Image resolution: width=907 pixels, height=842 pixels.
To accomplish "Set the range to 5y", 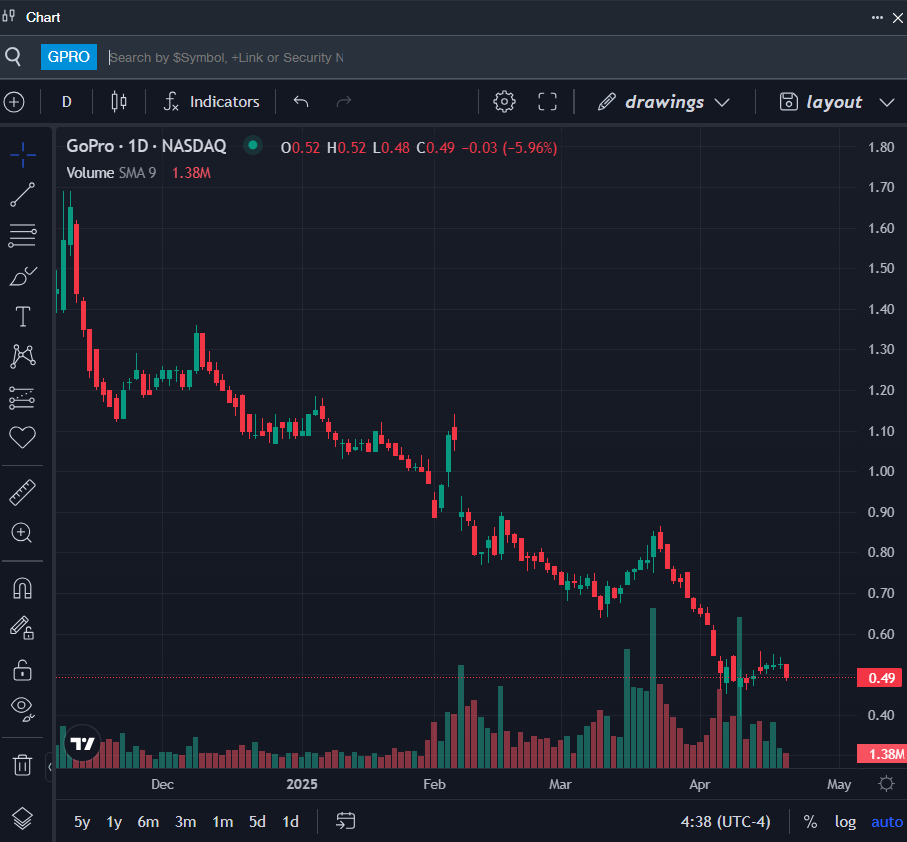I will [x=82, y=822].
